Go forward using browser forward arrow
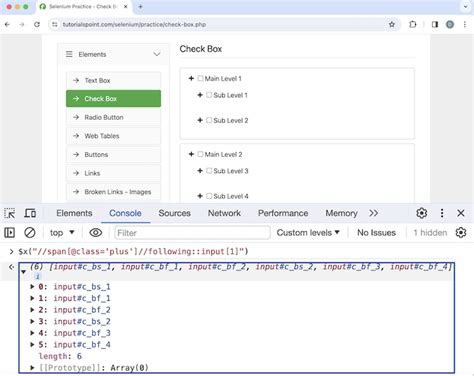This screenshot has height=376, width=474. click(22, 24)
